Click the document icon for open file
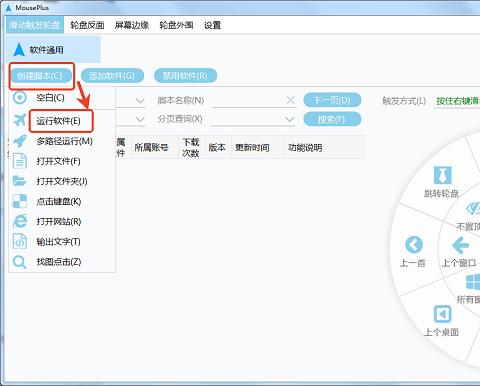This screenshot has height=386, width=480. pos(20,161)
